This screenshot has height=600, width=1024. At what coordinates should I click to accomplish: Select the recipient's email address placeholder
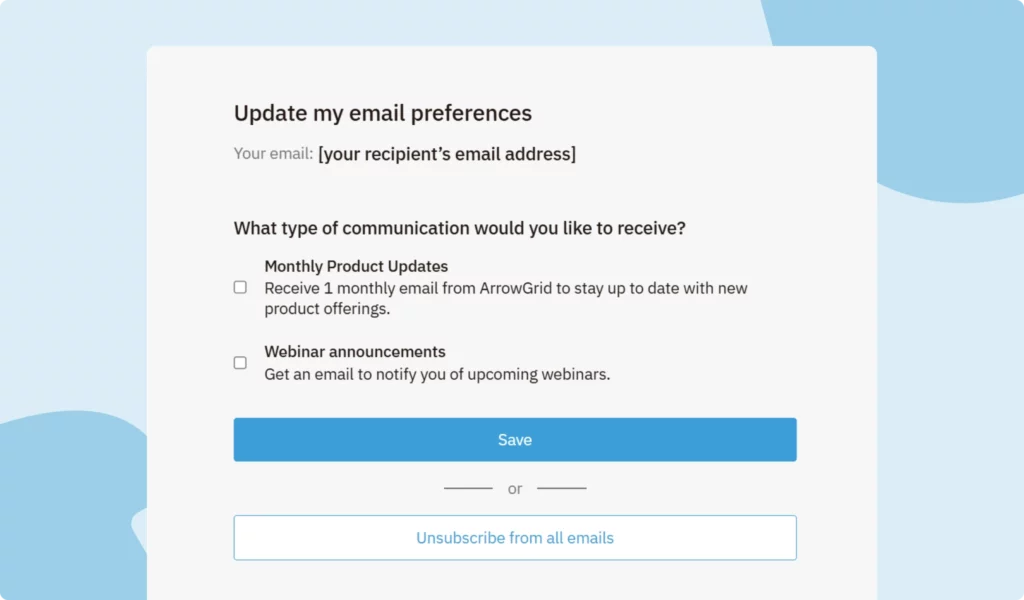coord(447,154)
